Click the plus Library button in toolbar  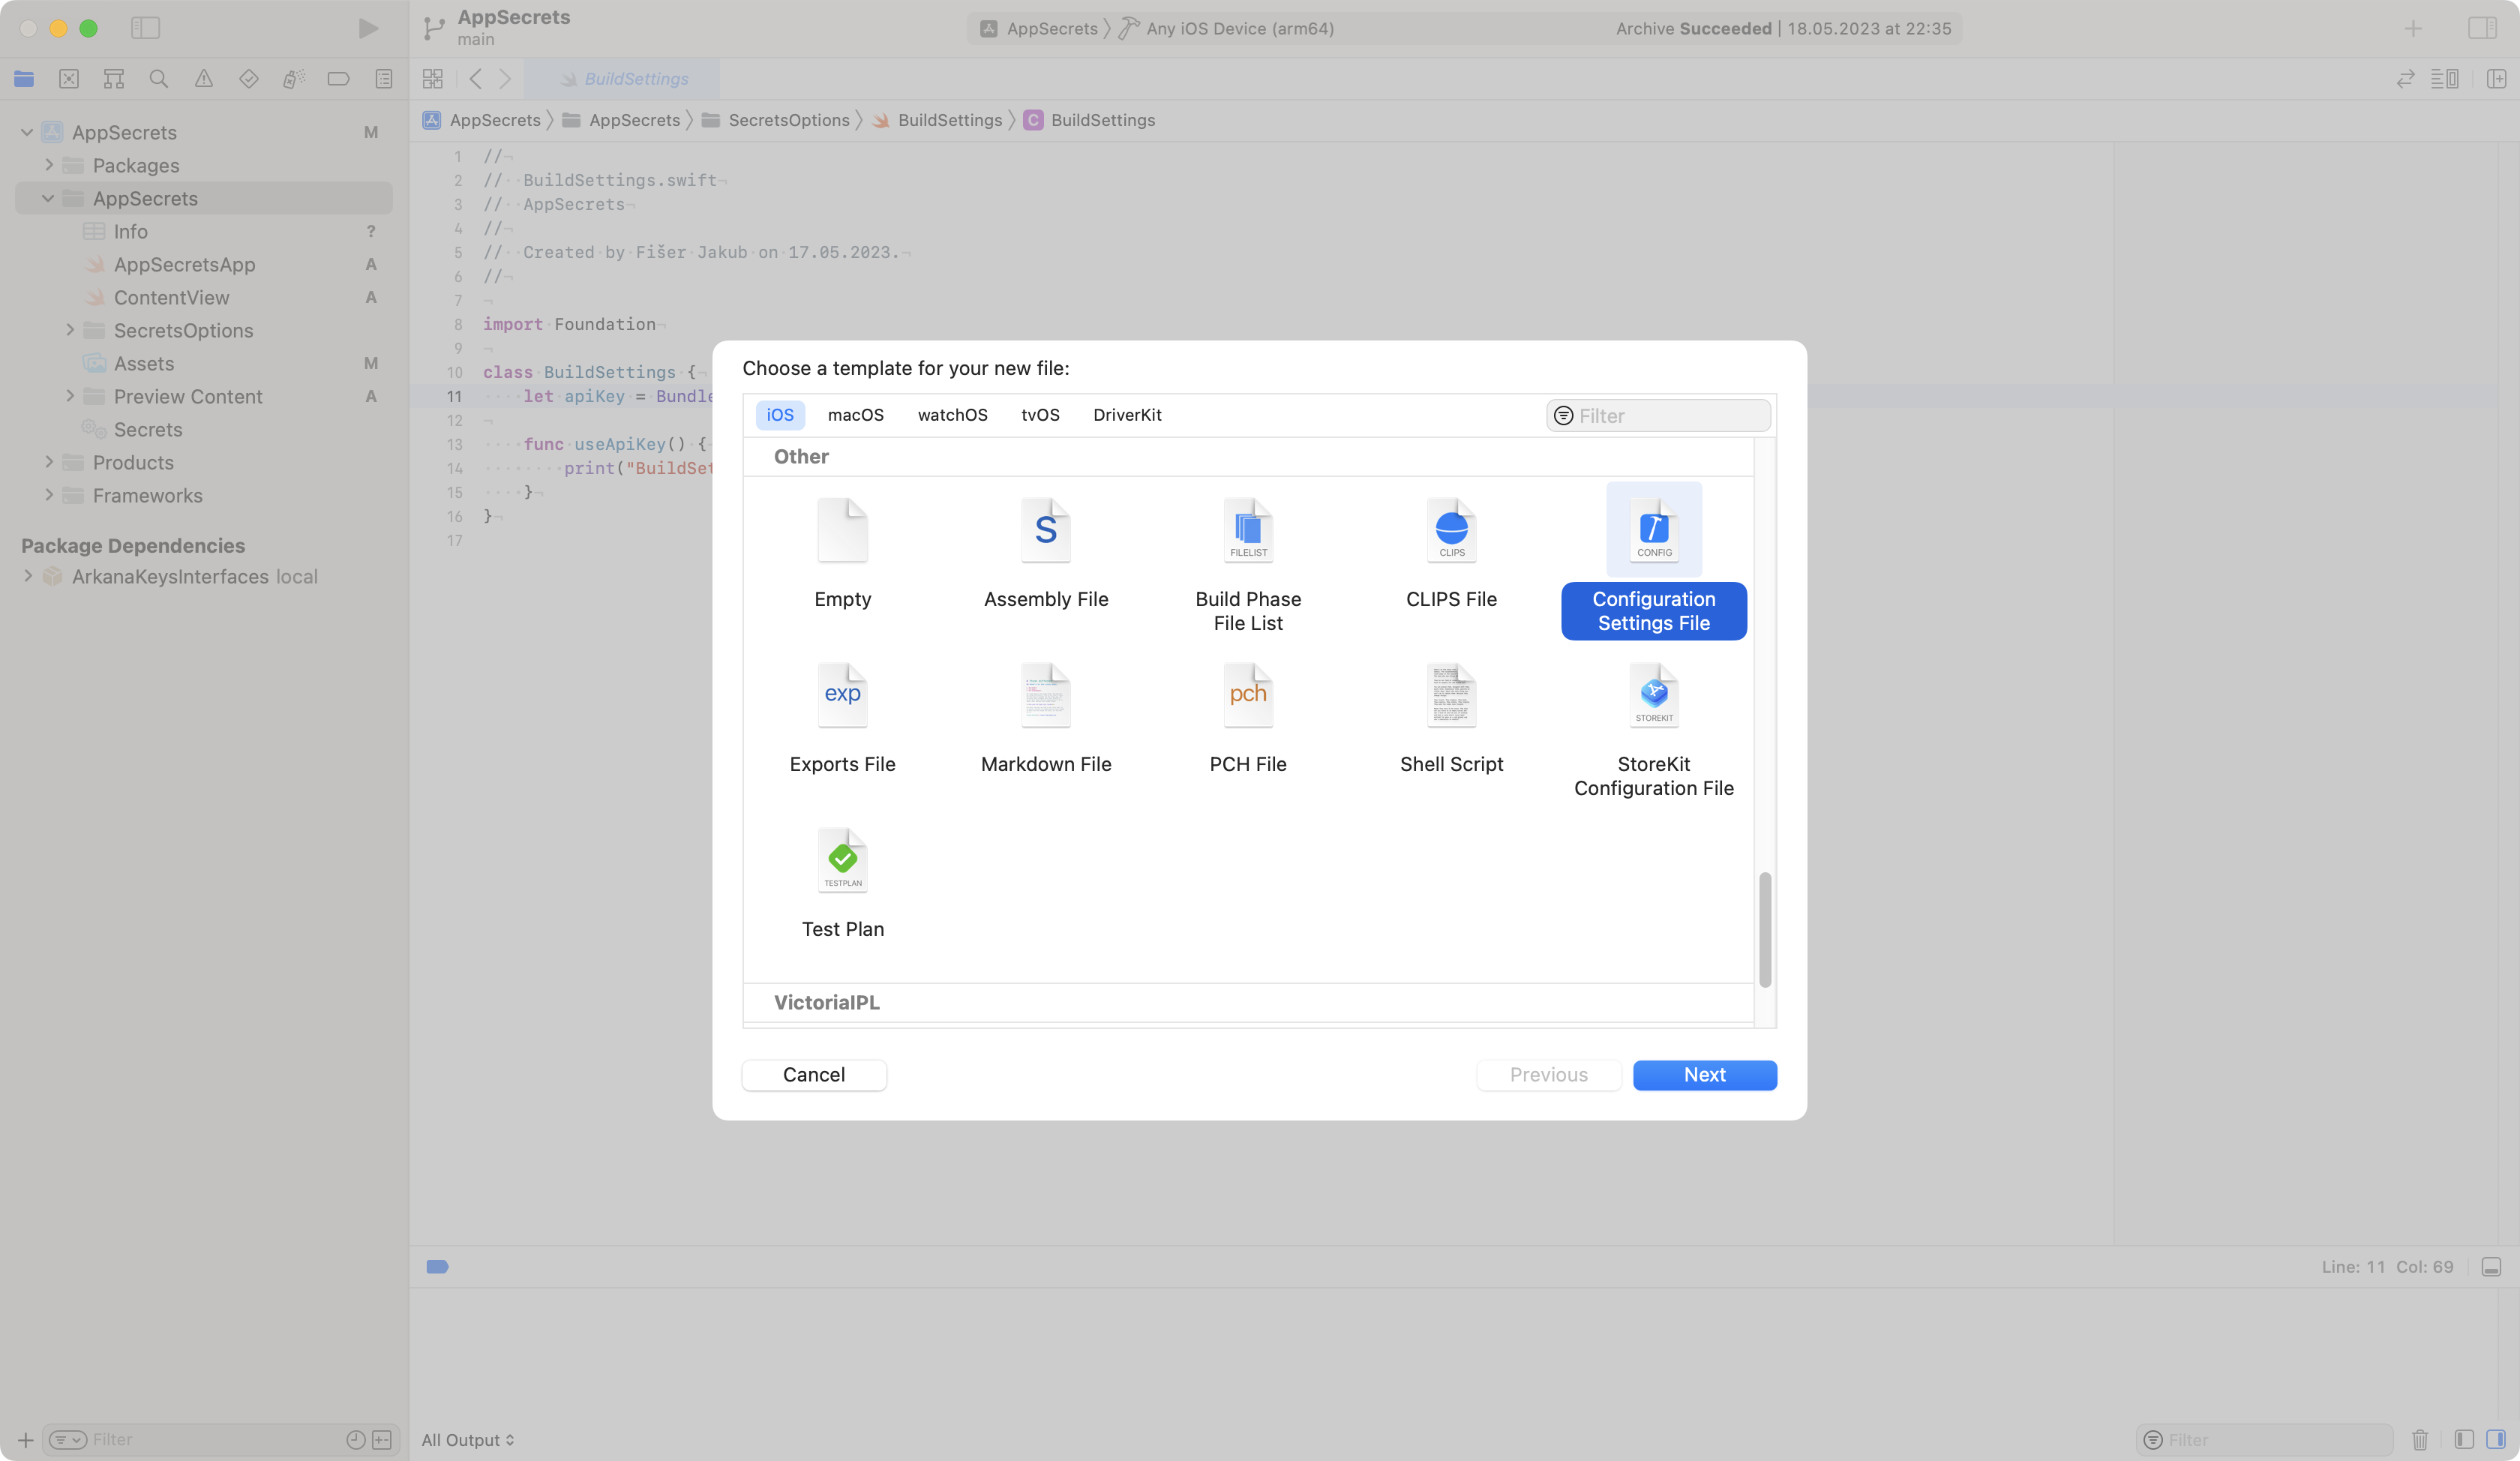click(2413, 28)
